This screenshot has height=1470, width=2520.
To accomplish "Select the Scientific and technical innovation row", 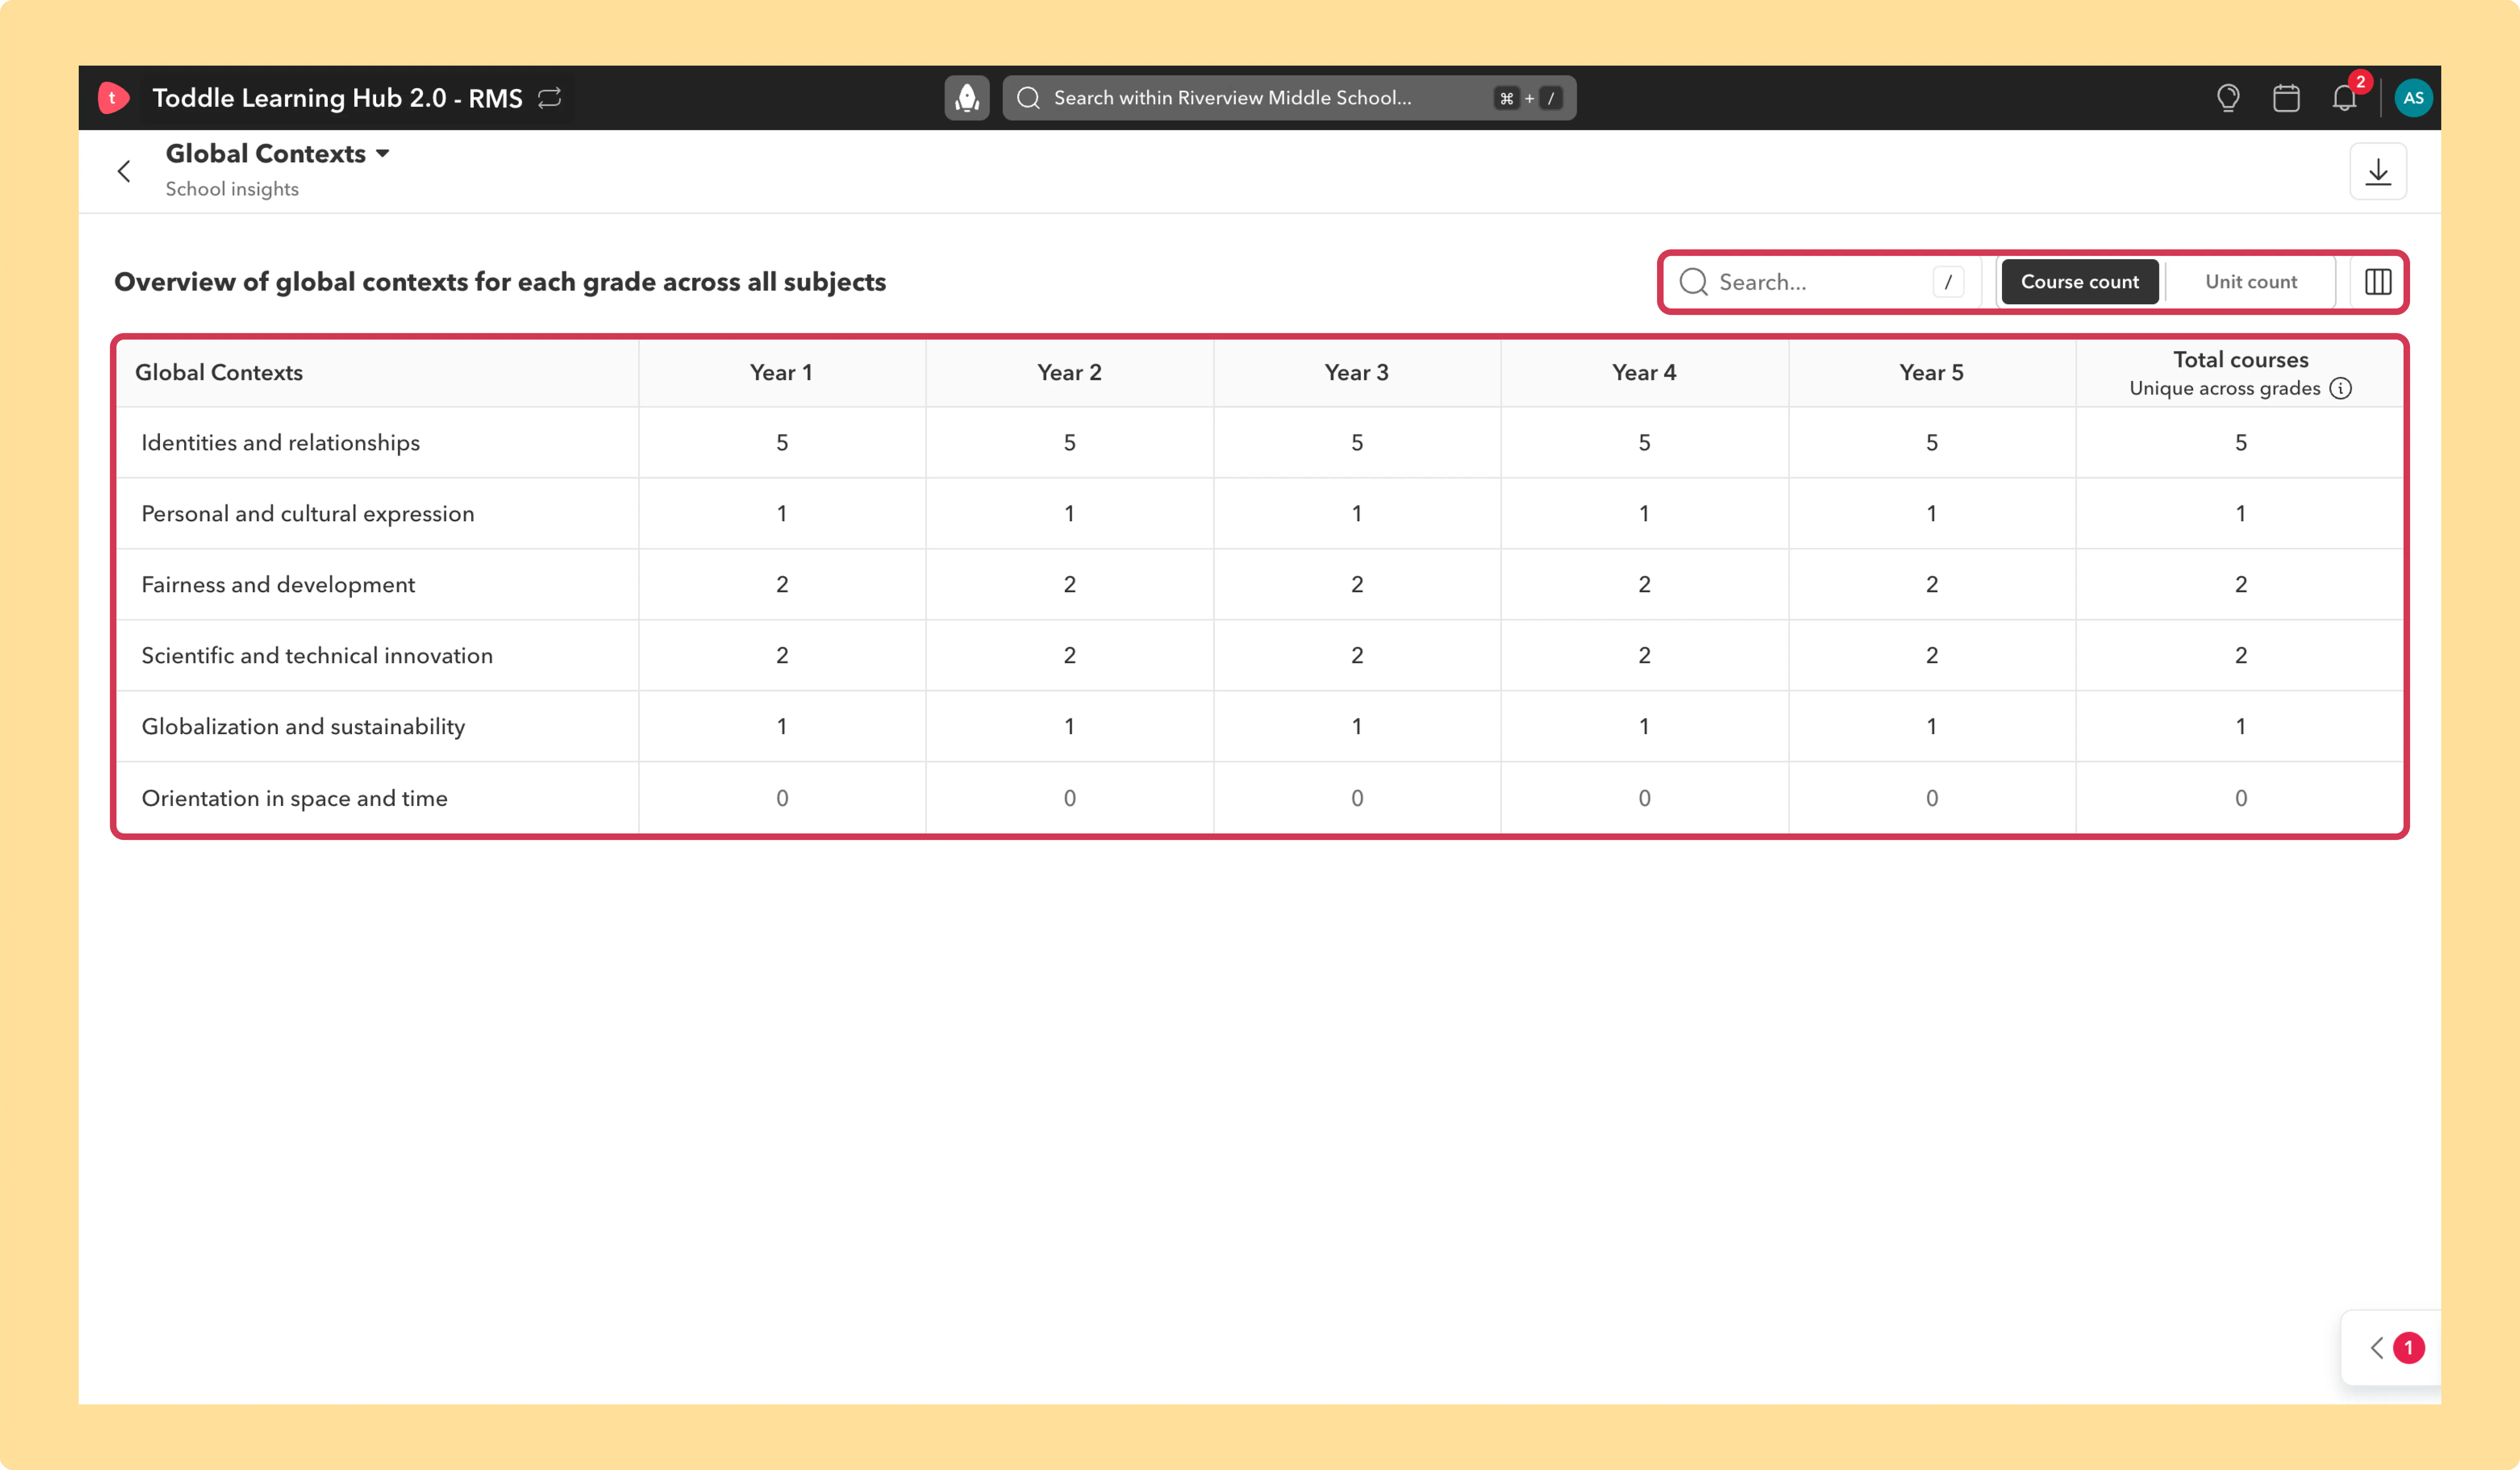I will tap(1260, 655).
